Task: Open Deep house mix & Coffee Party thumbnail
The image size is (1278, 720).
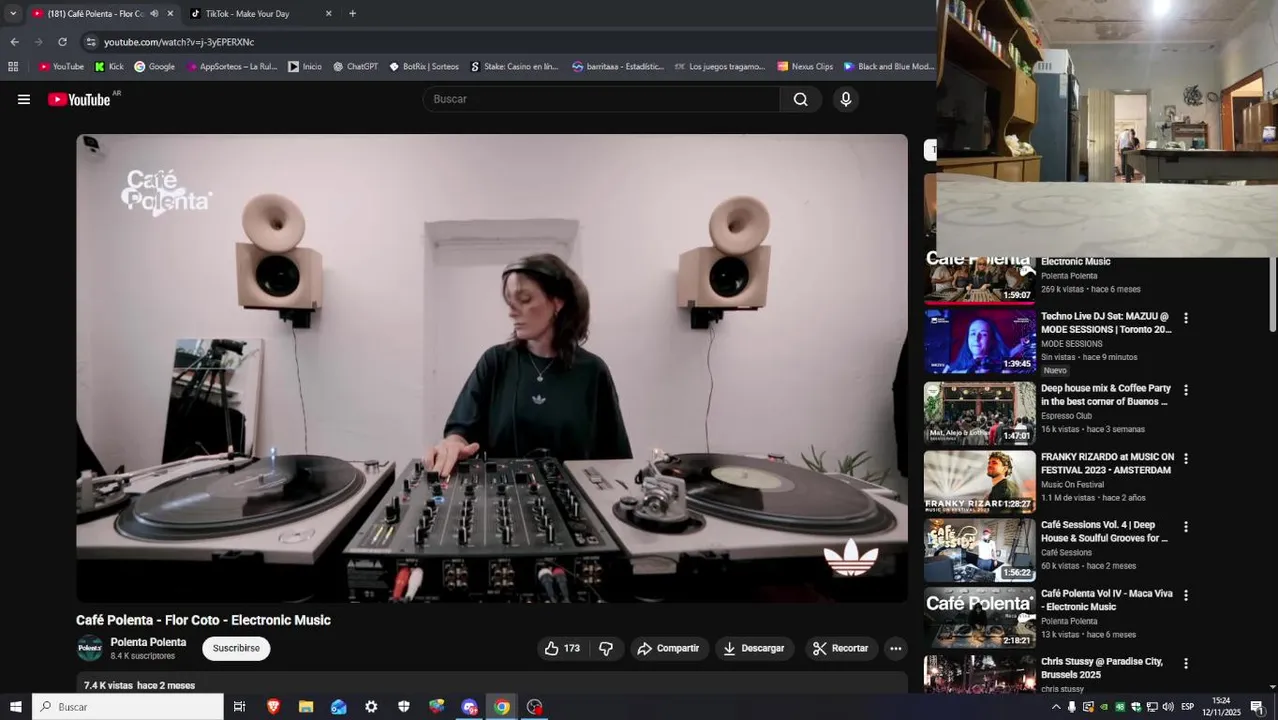Action: pyautogui.click(x=980, y=413)
